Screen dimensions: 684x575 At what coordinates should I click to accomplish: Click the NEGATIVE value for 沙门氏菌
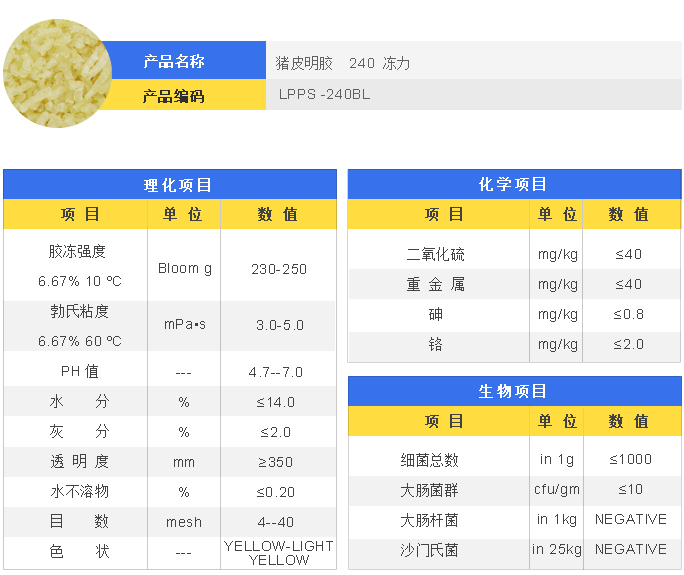click(x=630, y=550)
